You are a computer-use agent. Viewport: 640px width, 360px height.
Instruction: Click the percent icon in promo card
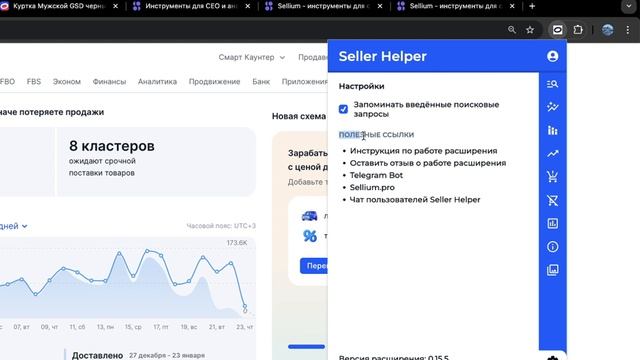(x=310, y=236)
